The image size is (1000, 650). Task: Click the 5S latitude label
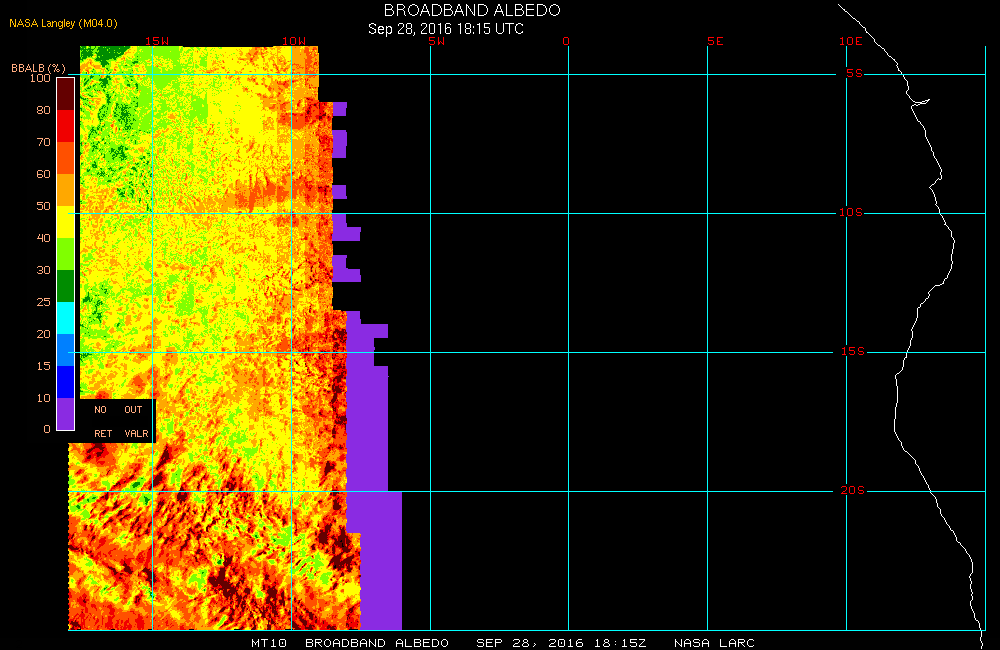(x=855, y=73)
